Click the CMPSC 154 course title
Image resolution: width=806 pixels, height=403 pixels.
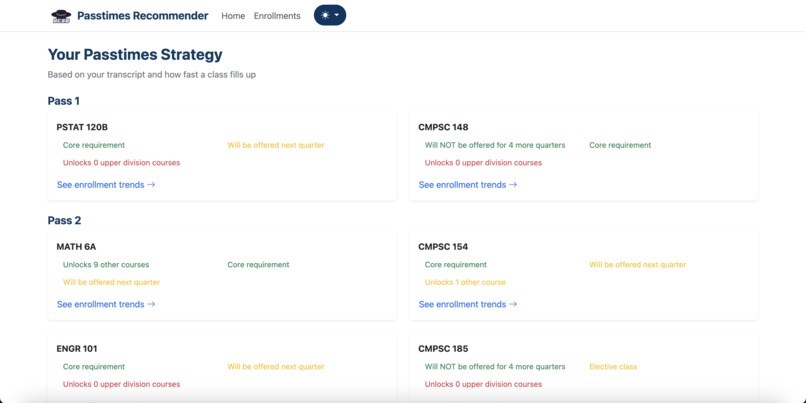point(444,247)
